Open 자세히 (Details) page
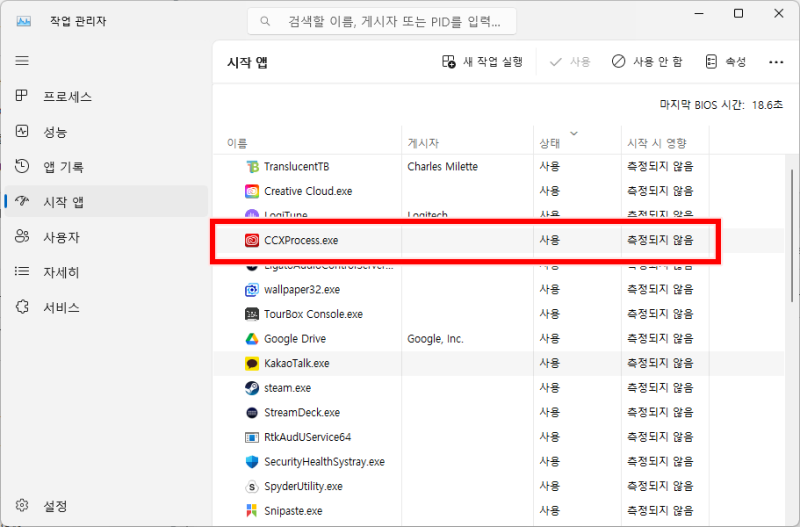Viewport: 800px width, 527px height. 106,272
